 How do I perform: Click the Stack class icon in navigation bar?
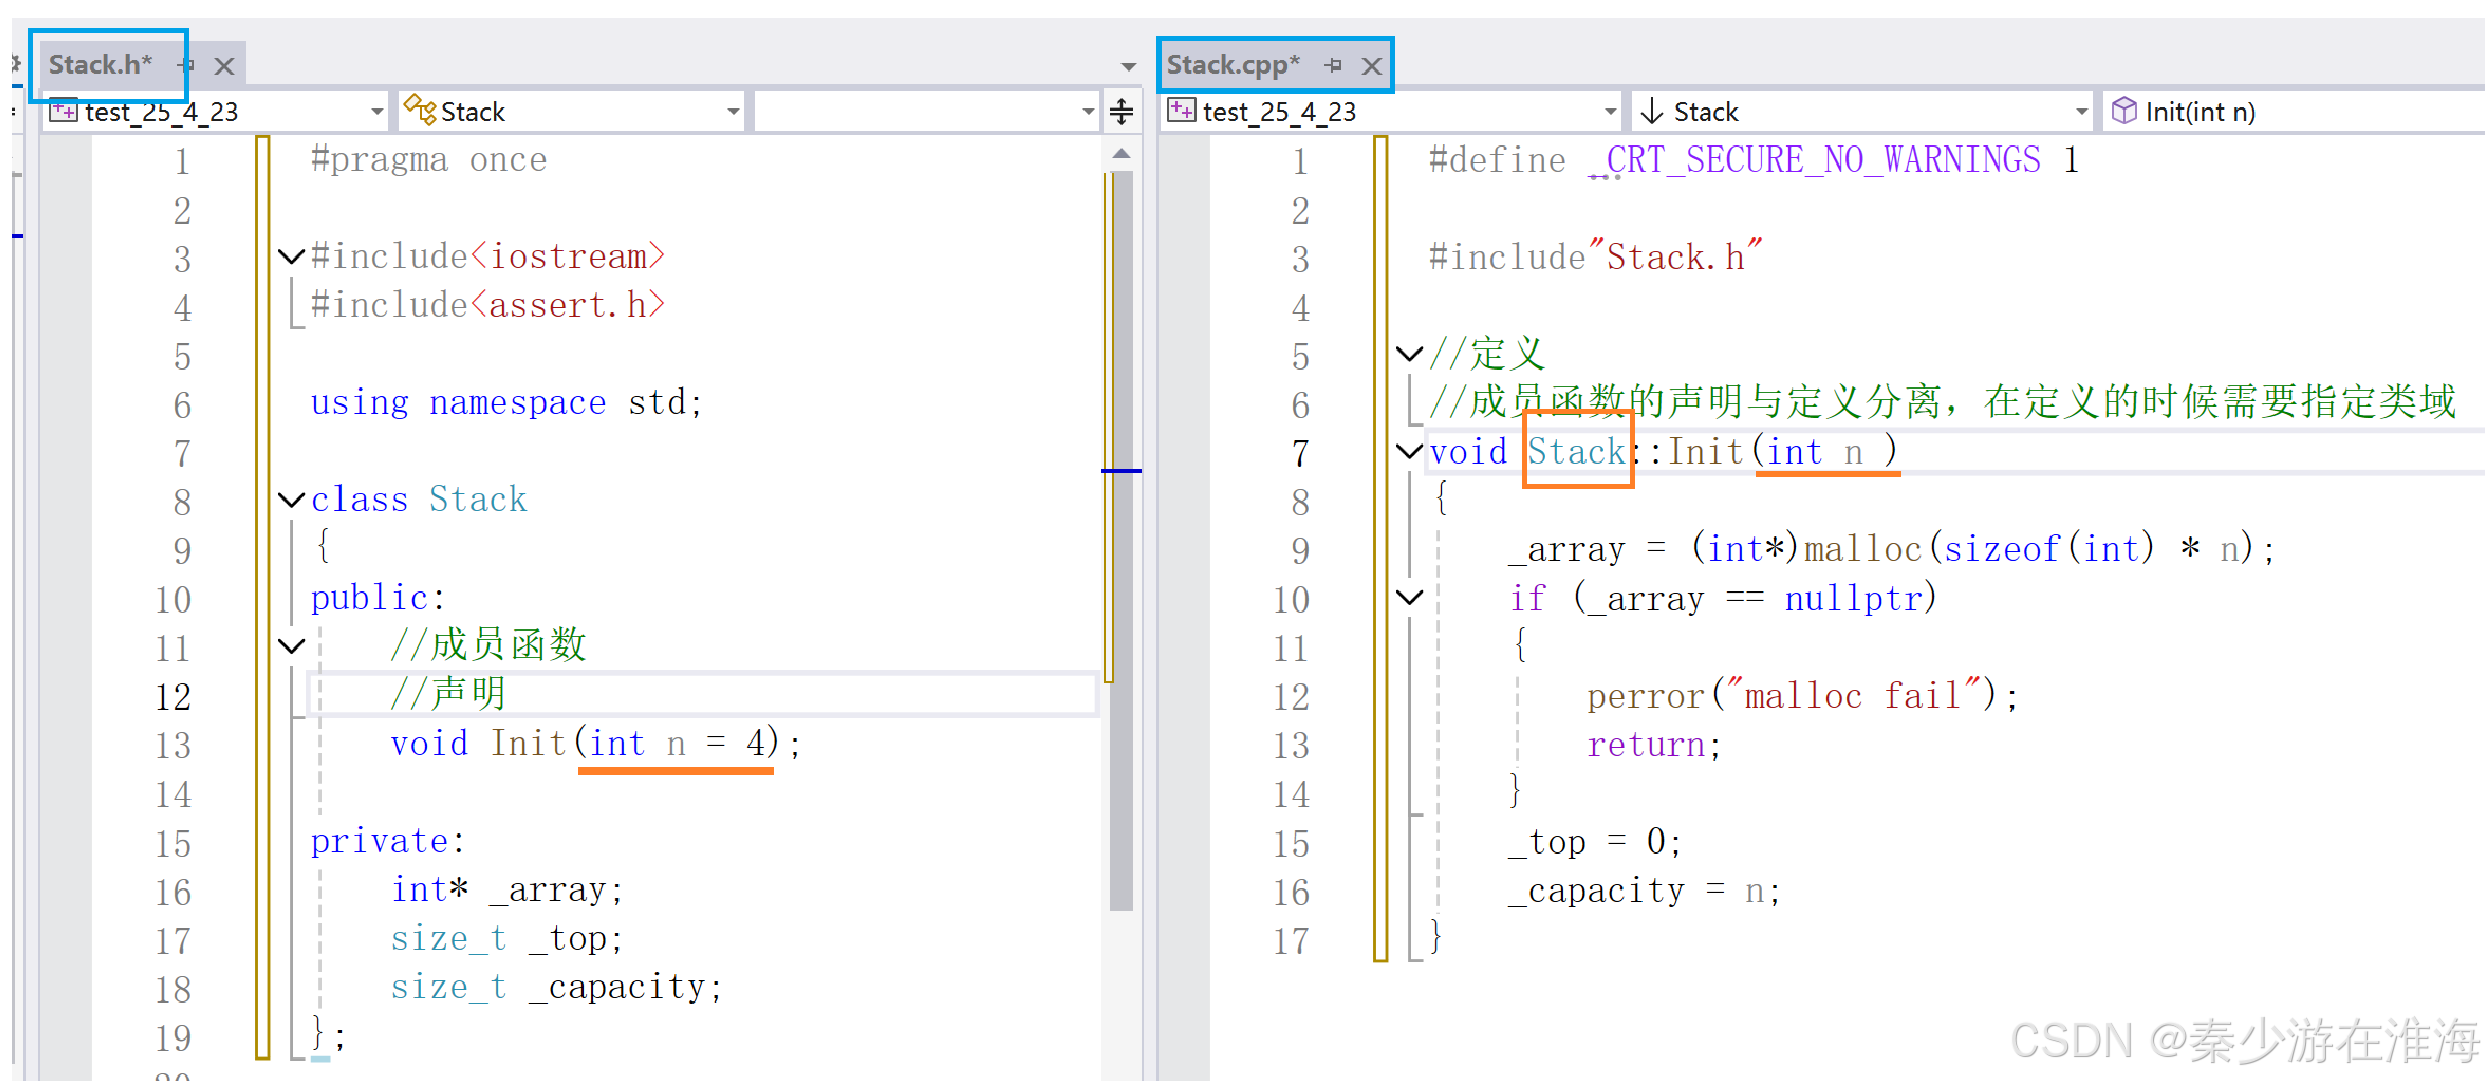419,109
